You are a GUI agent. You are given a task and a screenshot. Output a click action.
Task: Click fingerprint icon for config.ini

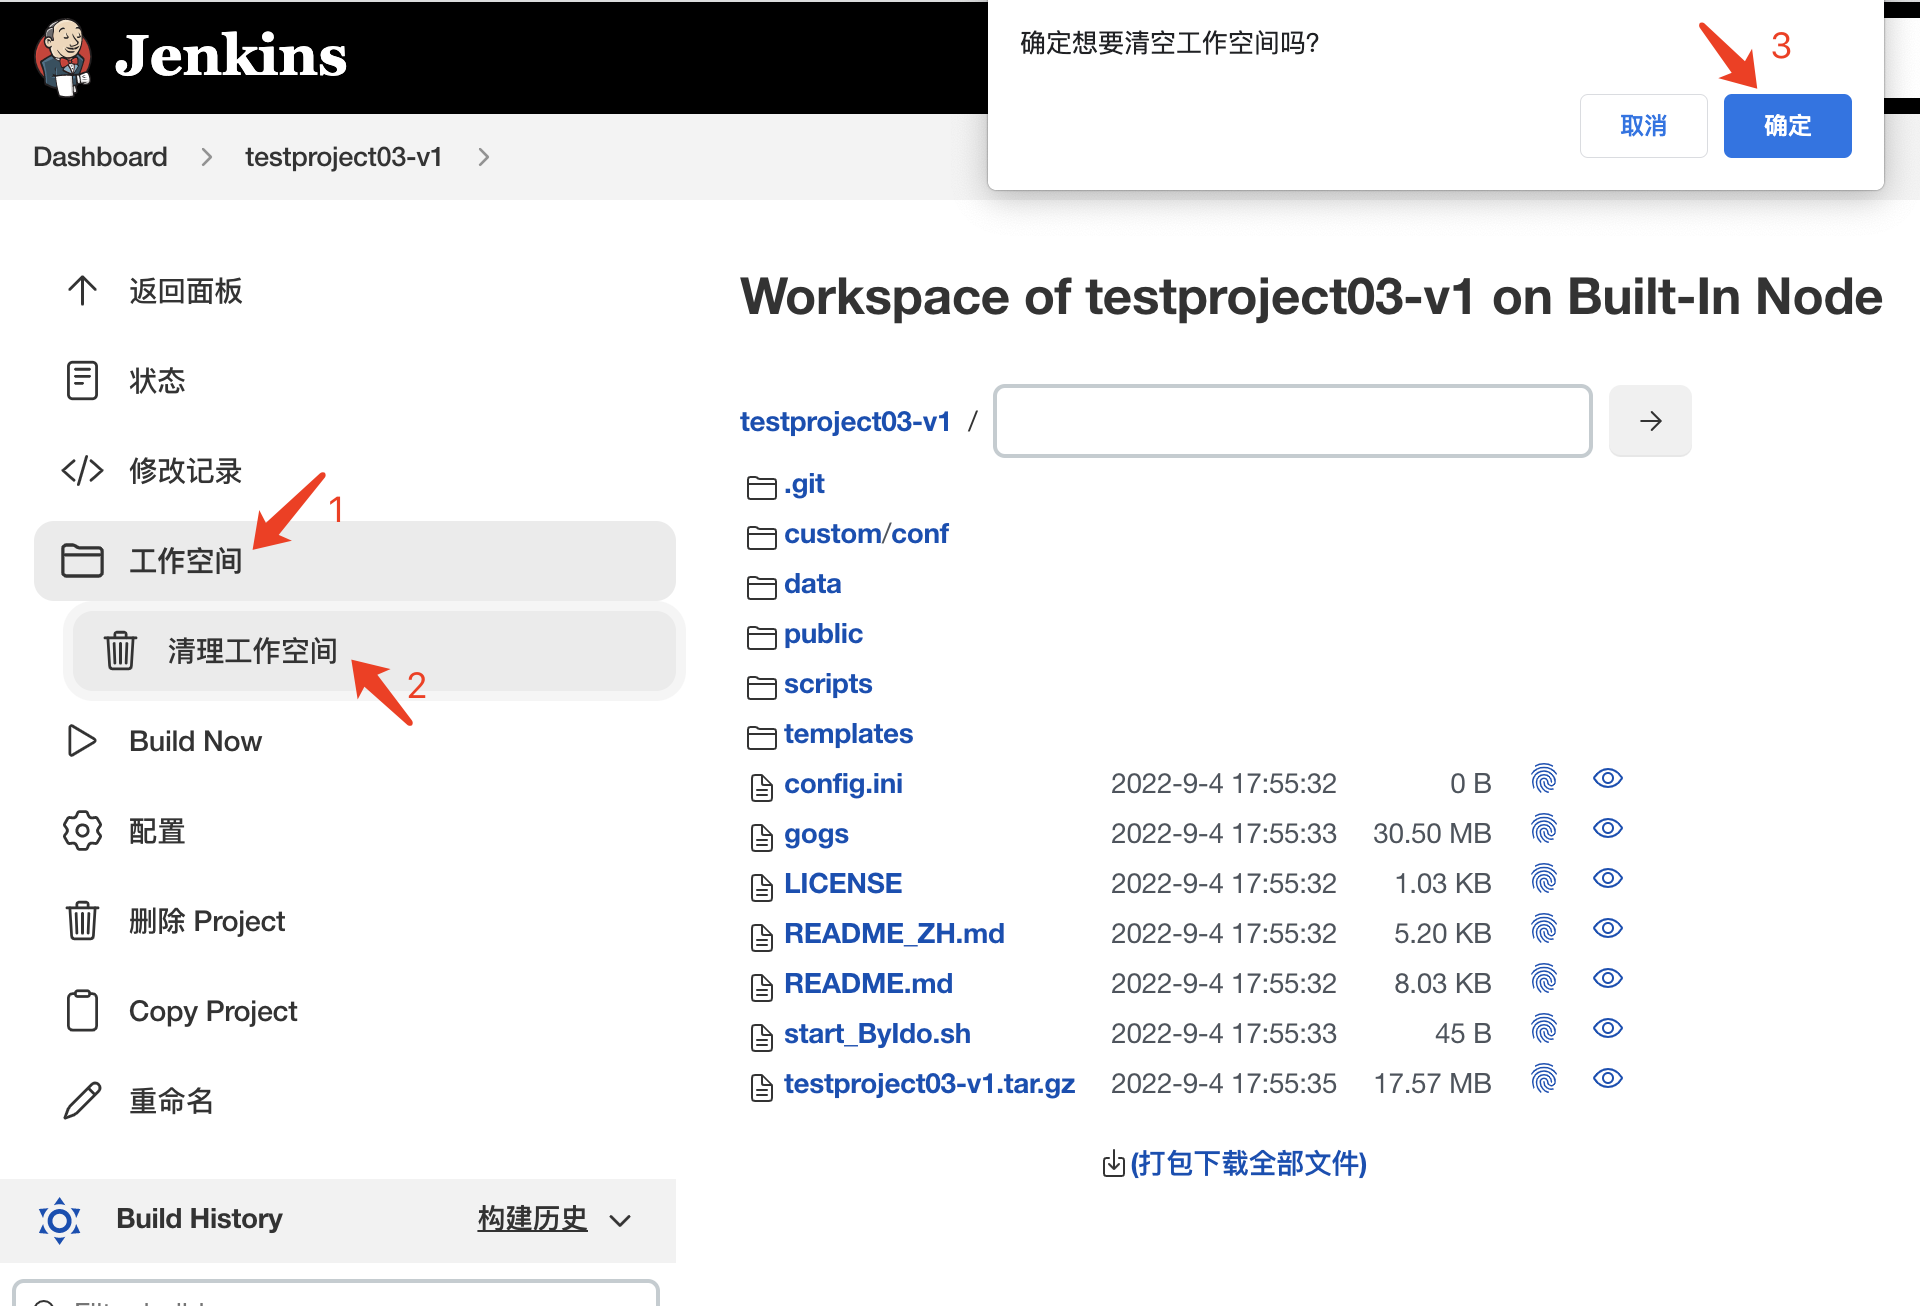point(1544,779)
